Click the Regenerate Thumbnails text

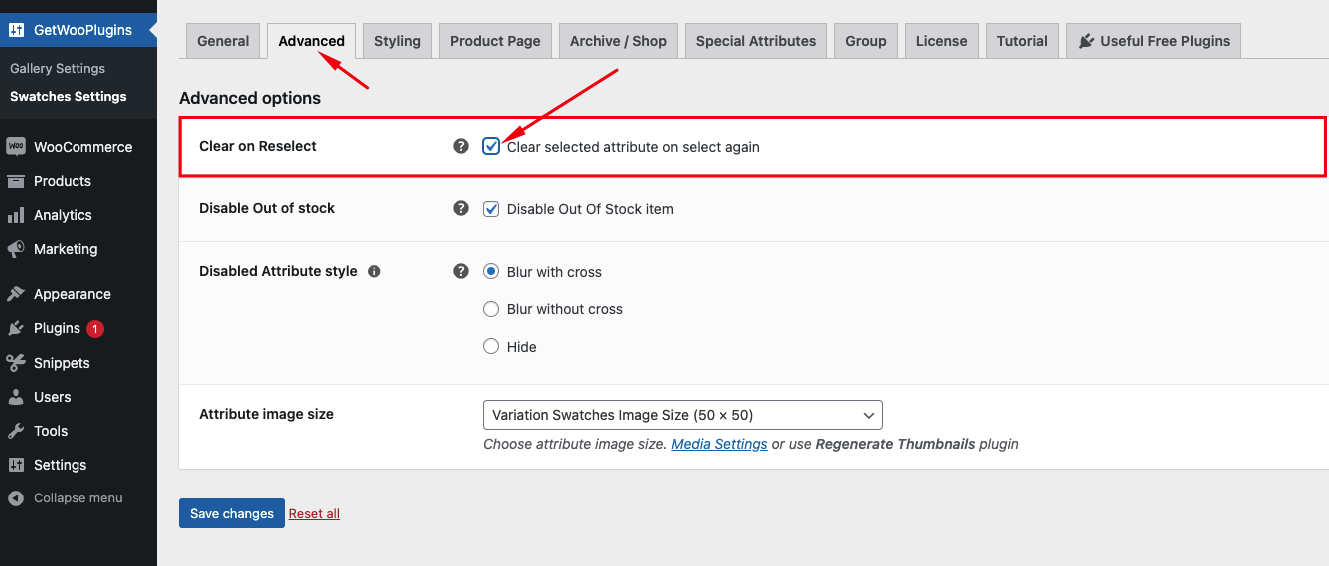pyautogui.click(x=895, y=444)
